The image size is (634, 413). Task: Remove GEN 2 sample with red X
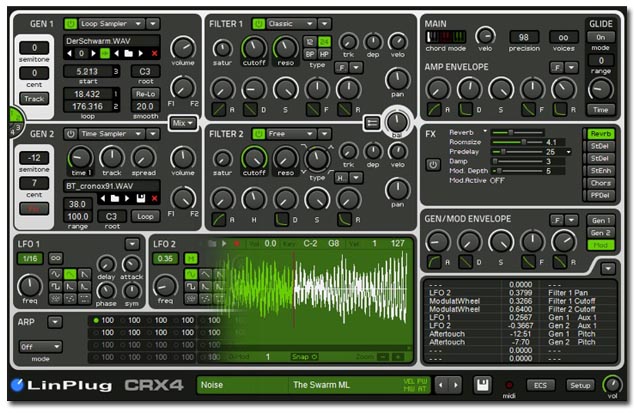154,199
